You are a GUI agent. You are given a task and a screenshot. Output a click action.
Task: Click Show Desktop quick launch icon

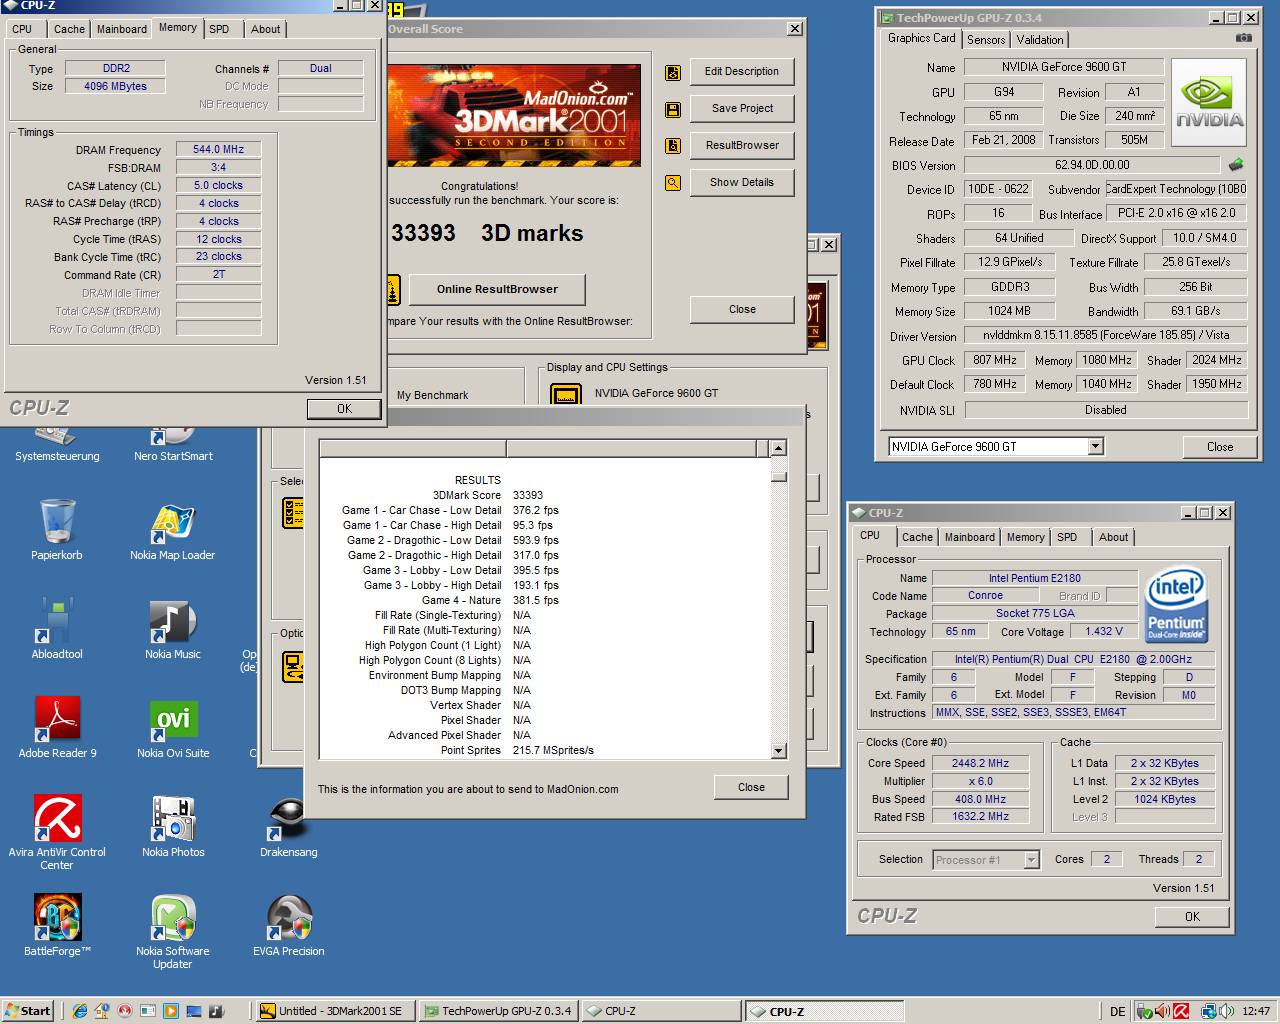point(194,1011)
